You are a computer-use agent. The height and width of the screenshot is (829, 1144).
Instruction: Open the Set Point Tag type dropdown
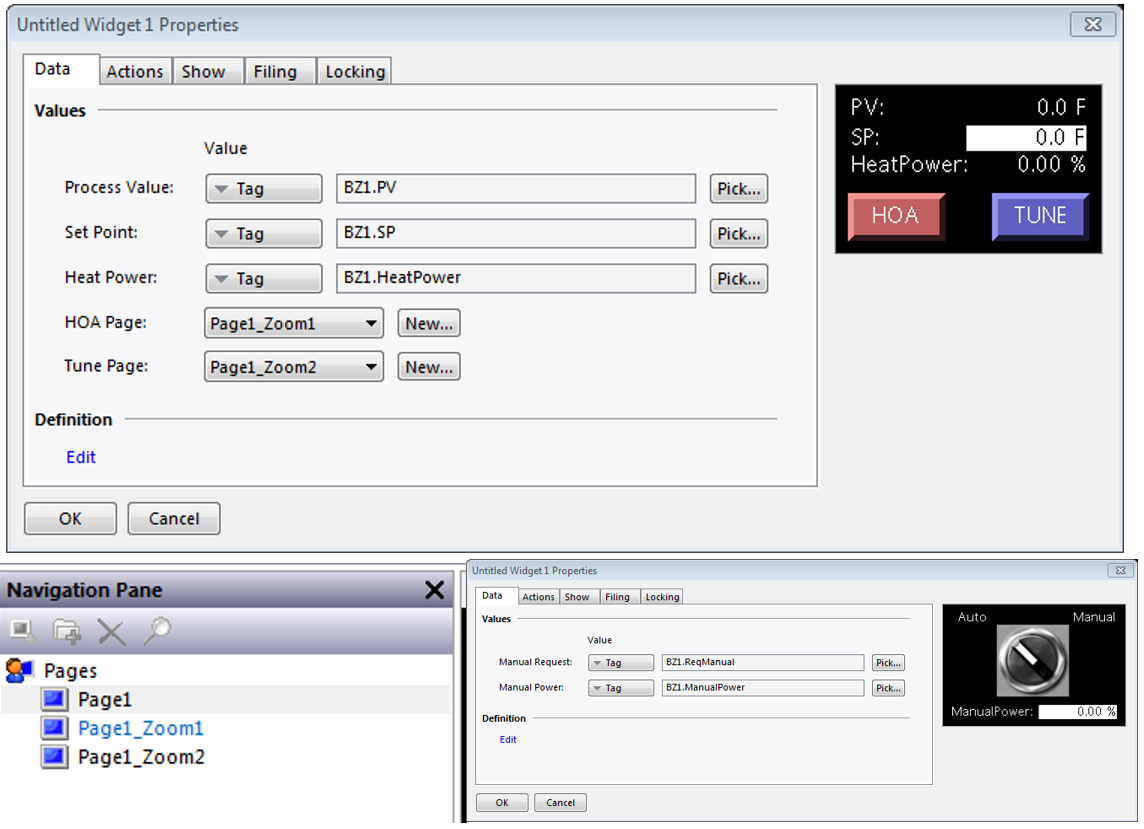click(263, 234)
